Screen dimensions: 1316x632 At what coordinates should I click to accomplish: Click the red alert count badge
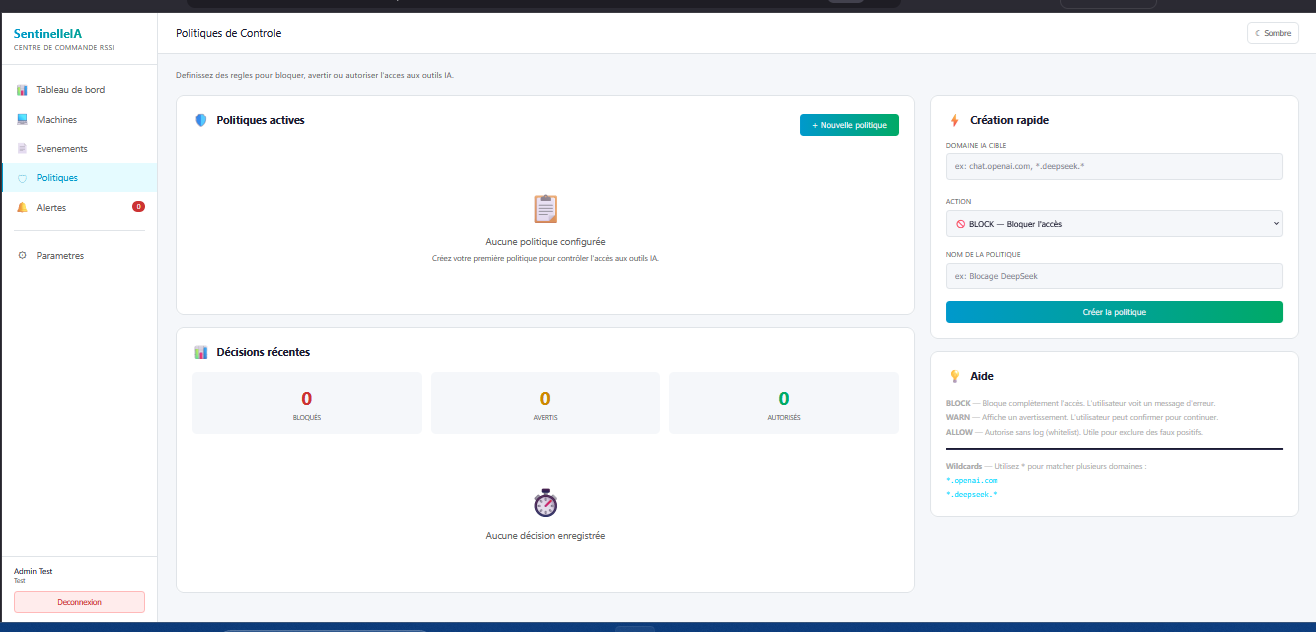tap(138, 207)
